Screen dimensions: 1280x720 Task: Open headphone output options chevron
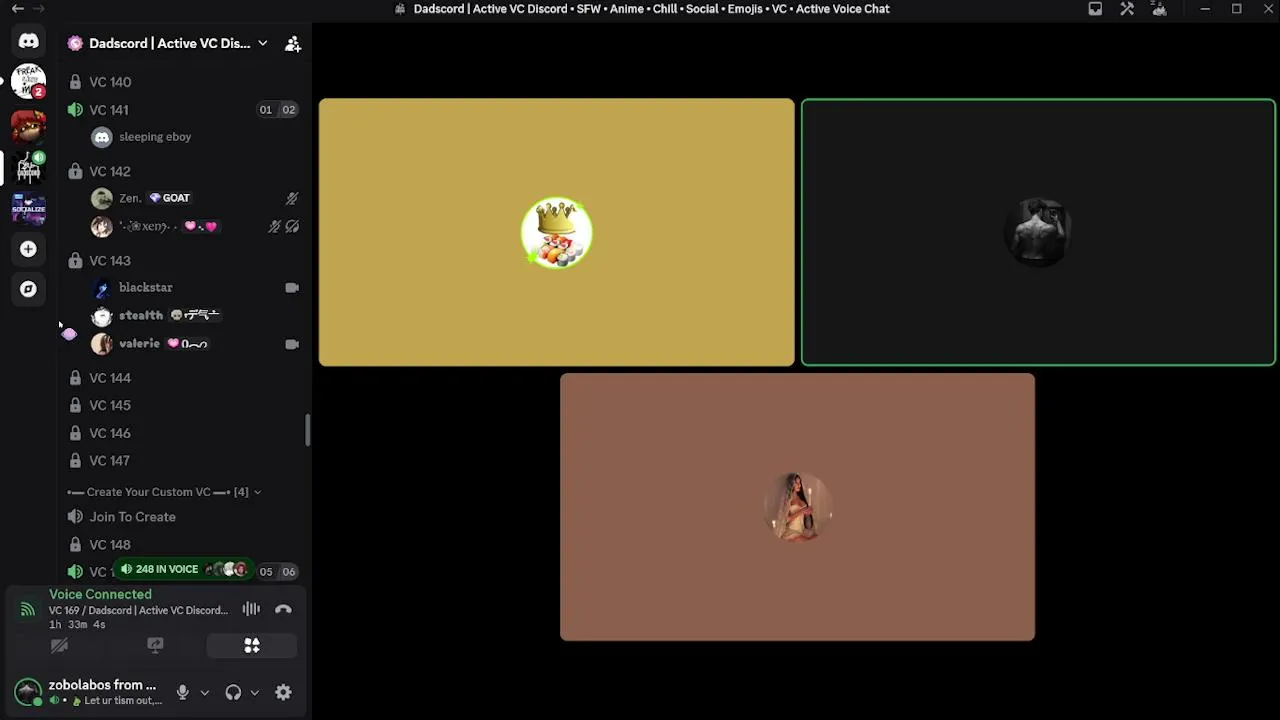254,692
